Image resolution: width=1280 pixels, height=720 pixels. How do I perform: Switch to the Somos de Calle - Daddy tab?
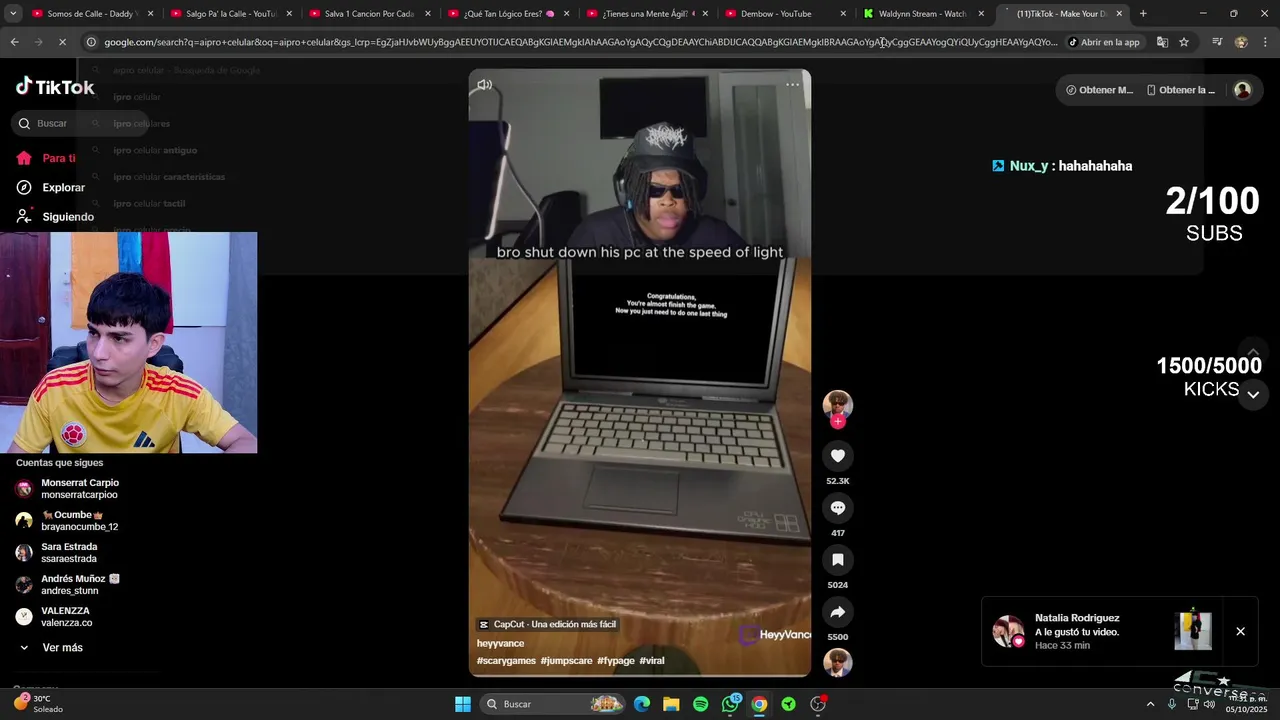click(x=93, y=14)
